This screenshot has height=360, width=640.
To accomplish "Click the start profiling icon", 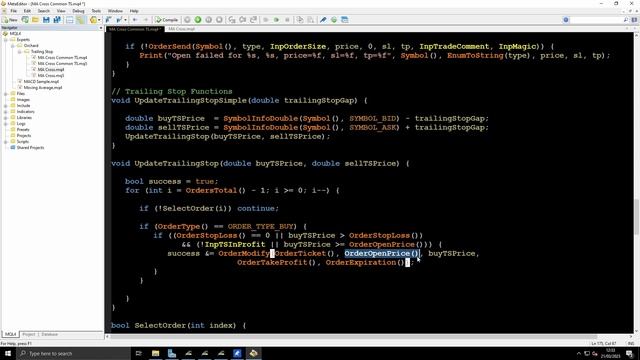I will (276, 20).
